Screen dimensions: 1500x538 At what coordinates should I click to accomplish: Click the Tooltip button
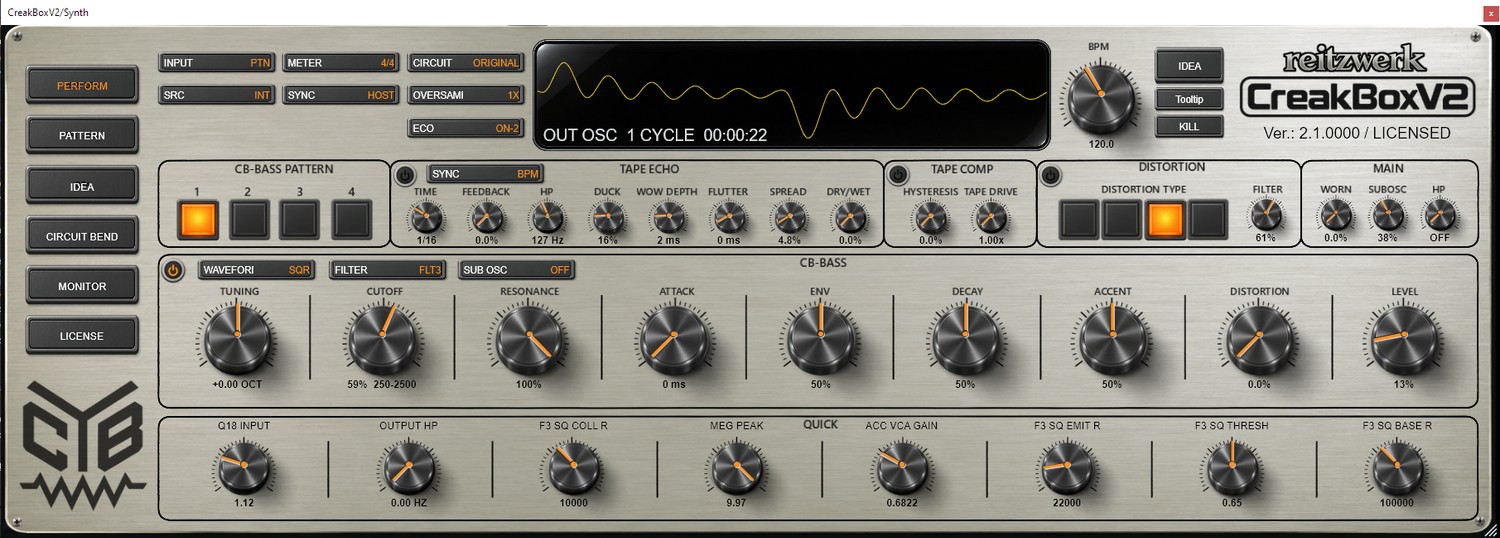(1189, 100)
